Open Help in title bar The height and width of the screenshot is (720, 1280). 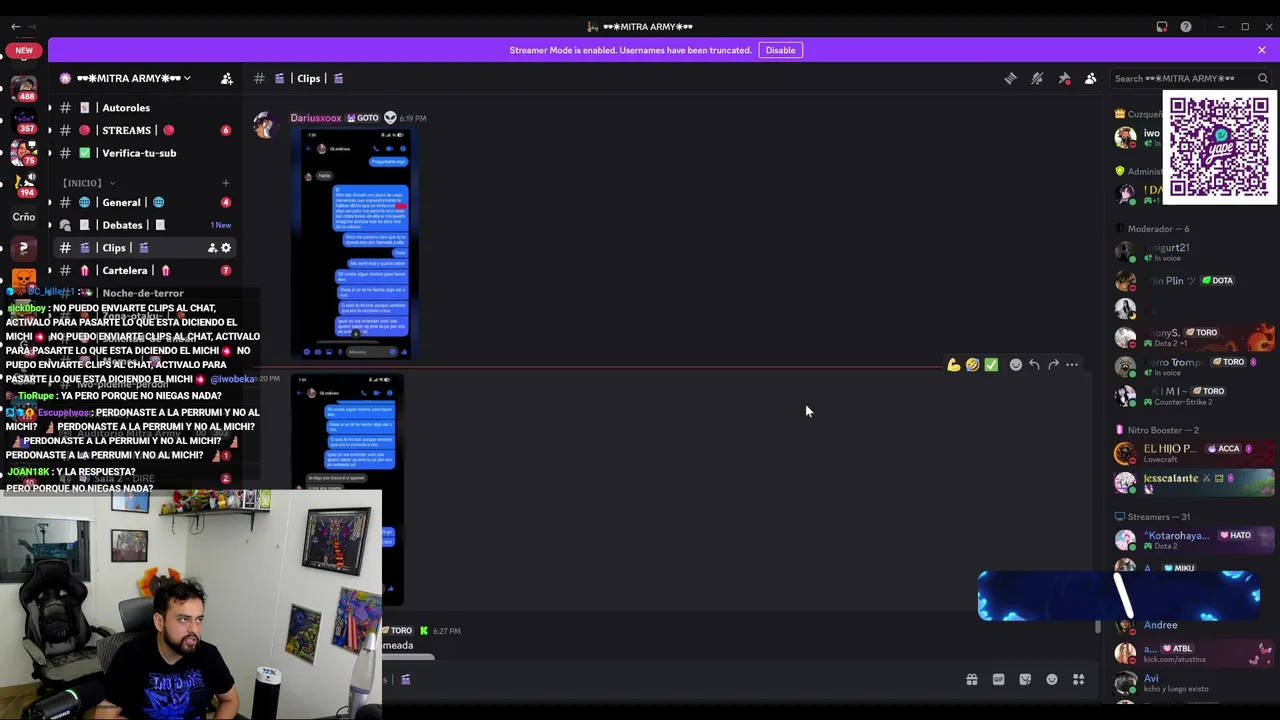click(x=1186, y=27)
